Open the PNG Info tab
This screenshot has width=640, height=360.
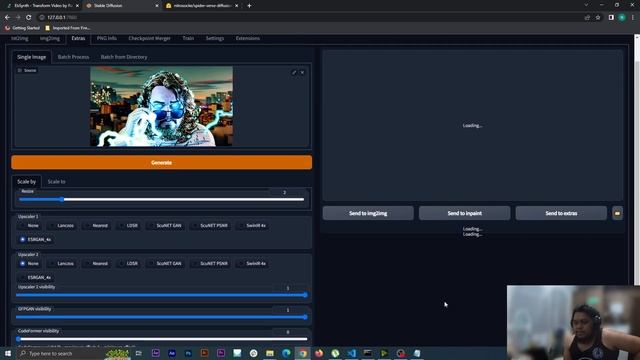[x=107, y=38]
